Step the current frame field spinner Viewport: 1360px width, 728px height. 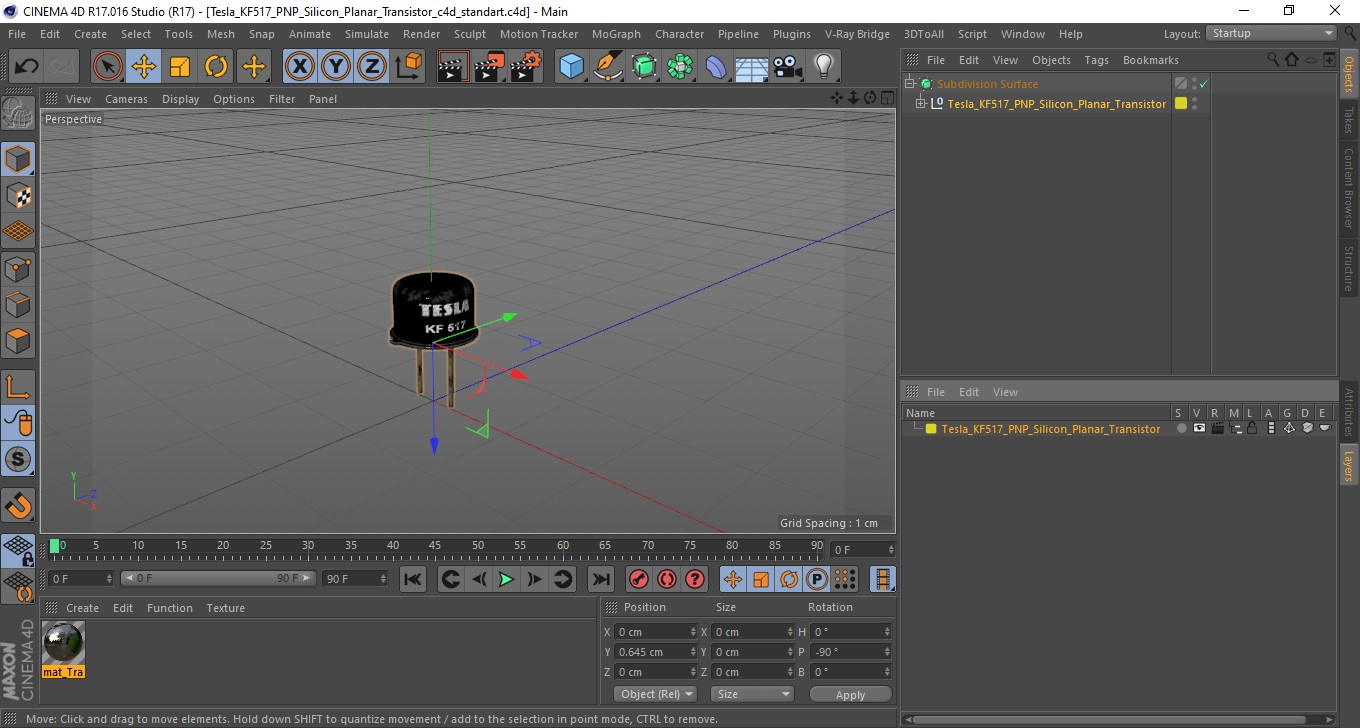tap(109, 579)
